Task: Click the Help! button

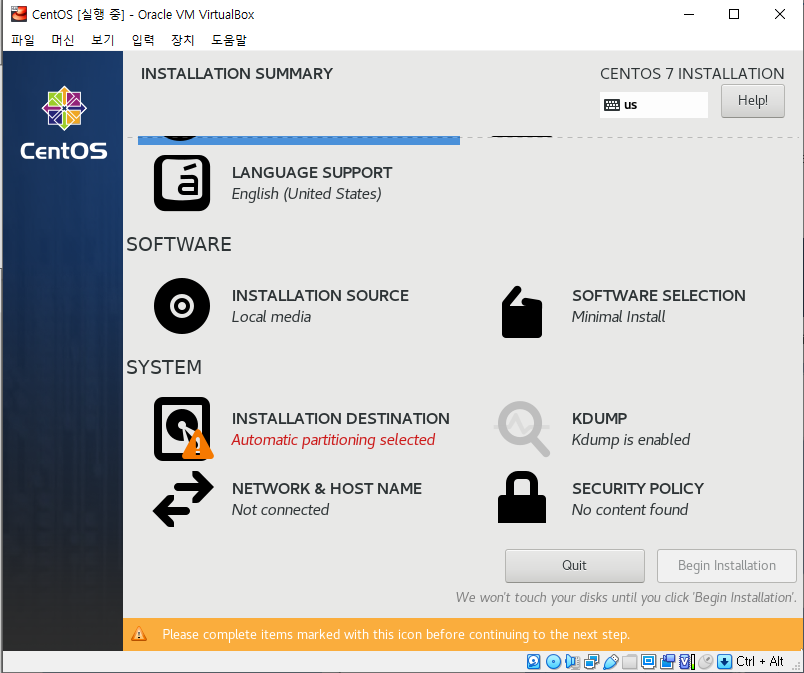Action: coord(752,101)
